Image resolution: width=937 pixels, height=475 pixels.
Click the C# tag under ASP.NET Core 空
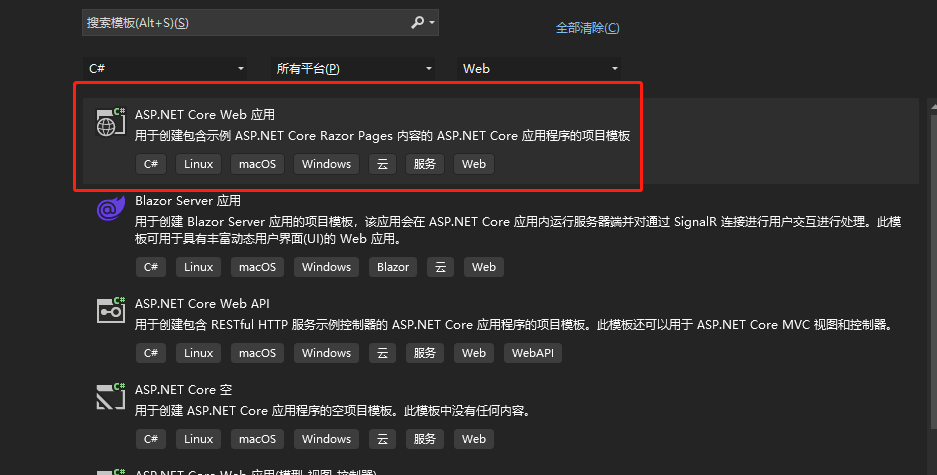(151, 439)
